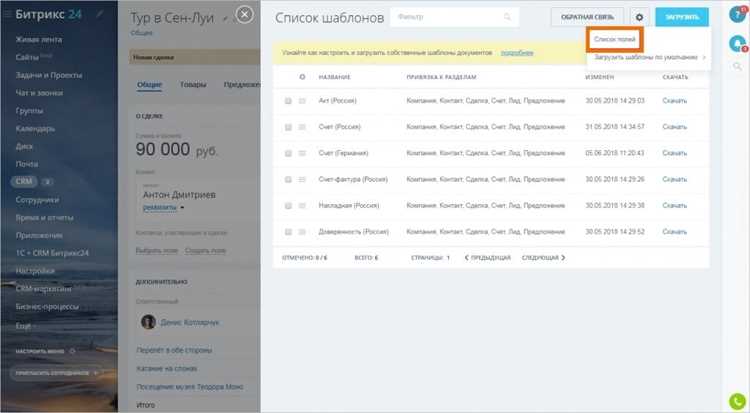The width and height of the screenshot is (750, 413).
Task: Click the blue Загрузить button
Action: pos(682,17)
